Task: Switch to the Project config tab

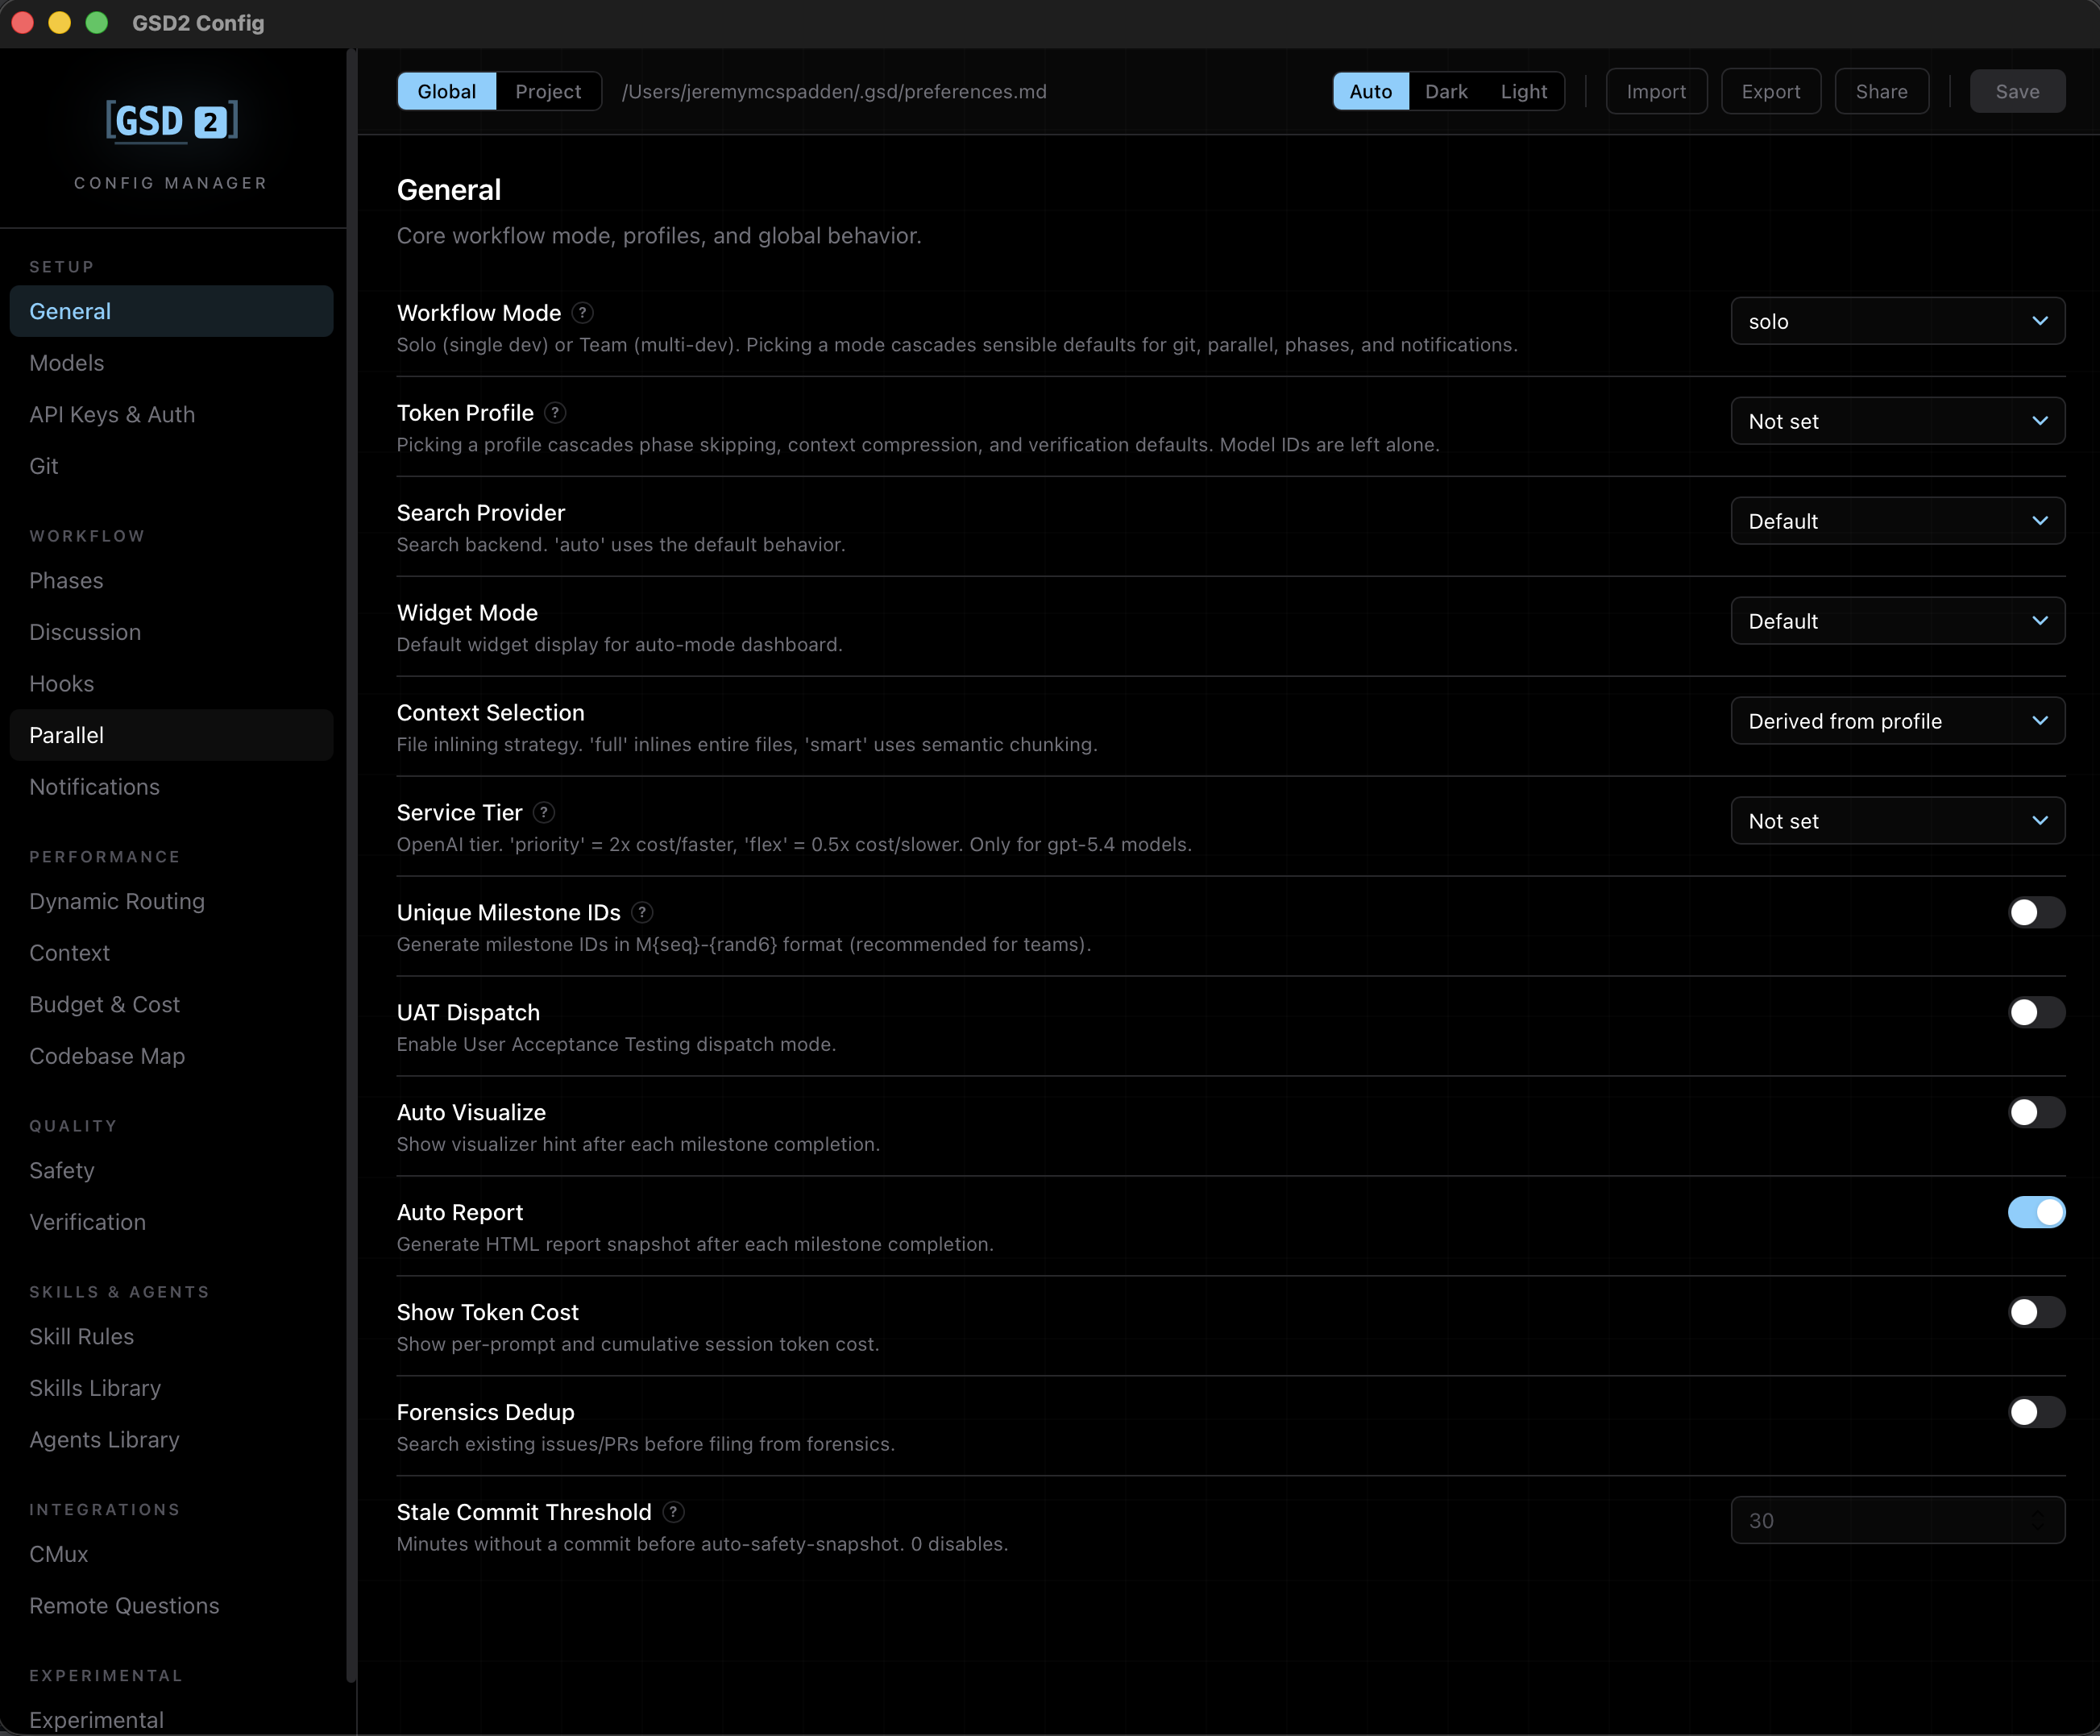Action: tap(548, 91)
